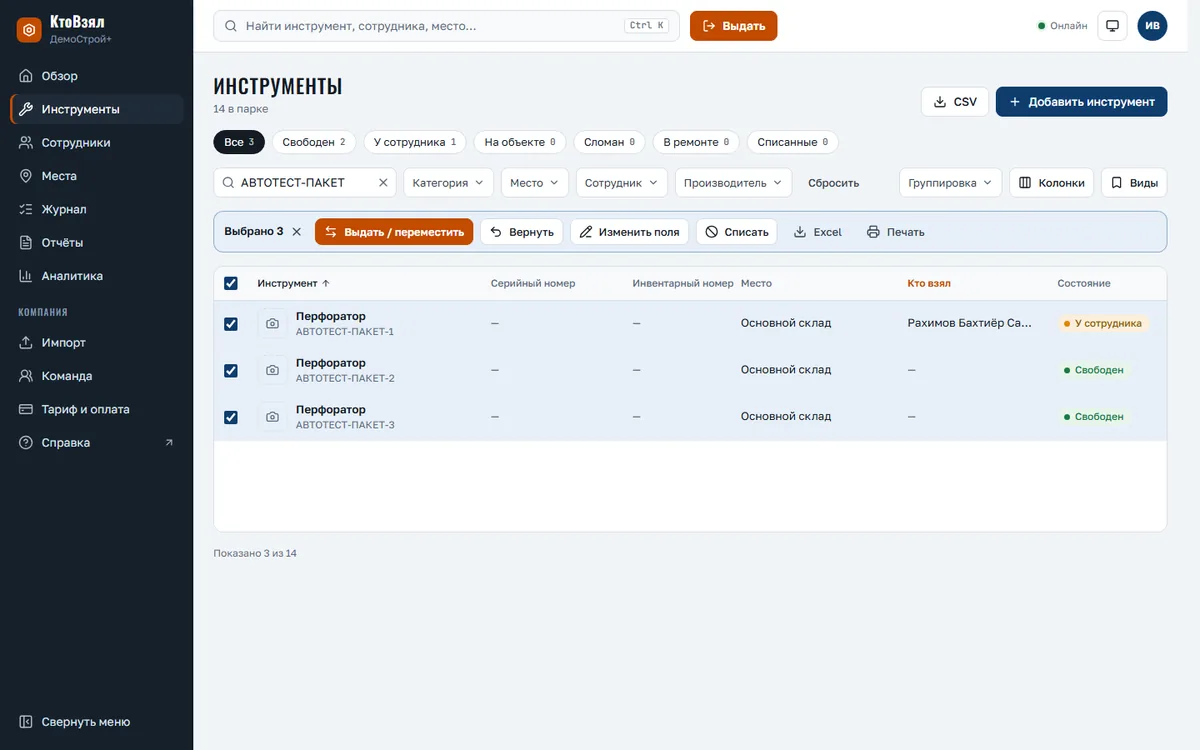The image size is (1200, 750).
Task: Open the display mode monitor icon
Action: pos(1112,26)
